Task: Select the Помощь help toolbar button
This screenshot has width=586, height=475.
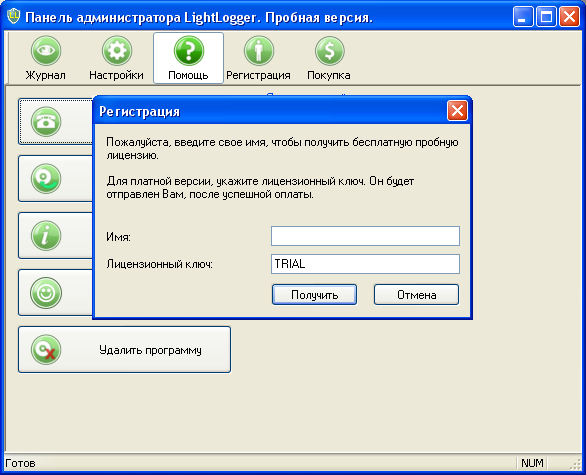Action: (188, 58)
